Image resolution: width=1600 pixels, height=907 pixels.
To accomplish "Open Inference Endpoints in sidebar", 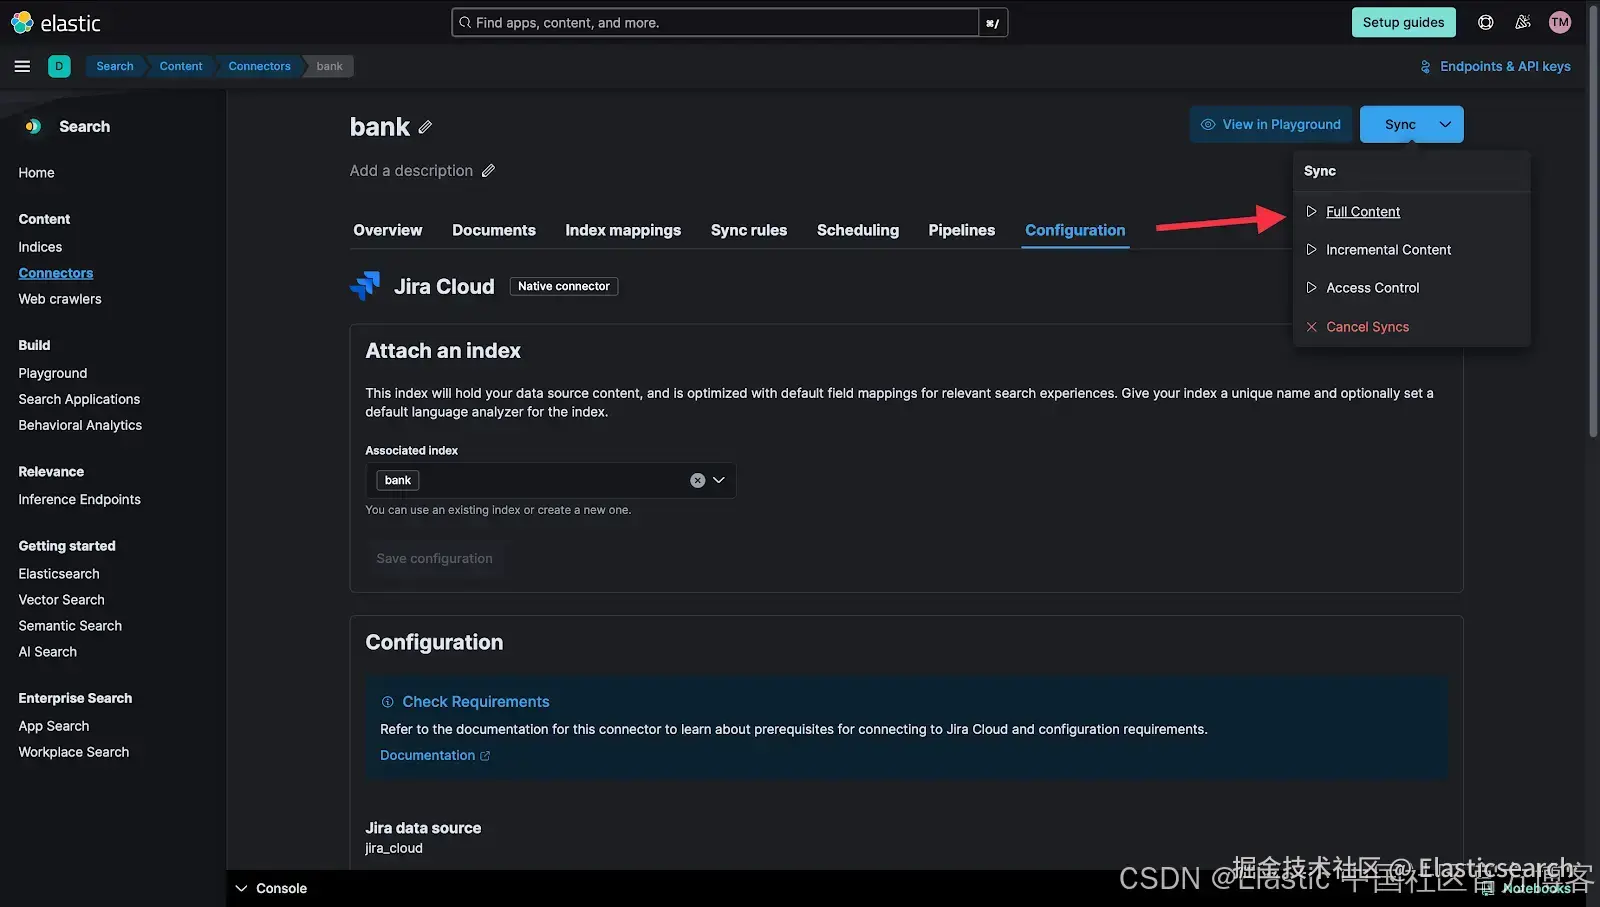I will click(x=79, y=500).
